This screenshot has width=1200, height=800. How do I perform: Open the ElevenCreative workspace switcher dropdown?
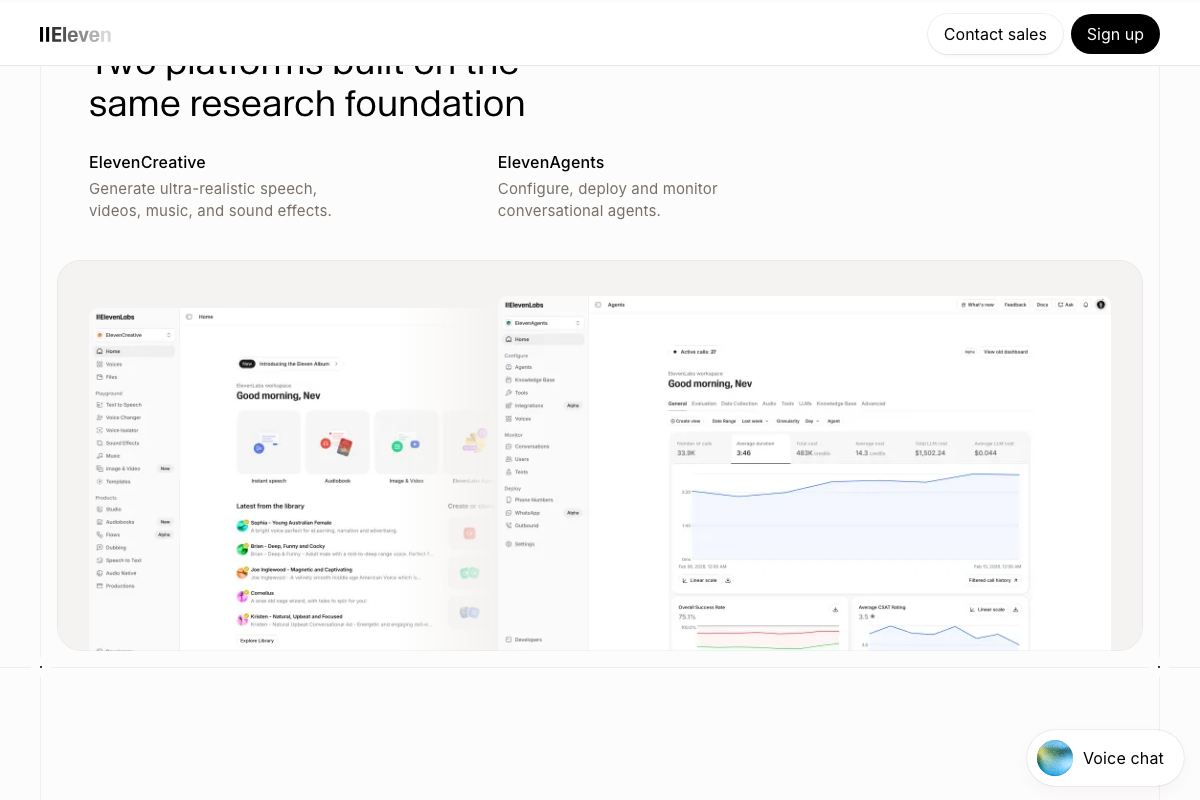[134, 335]
